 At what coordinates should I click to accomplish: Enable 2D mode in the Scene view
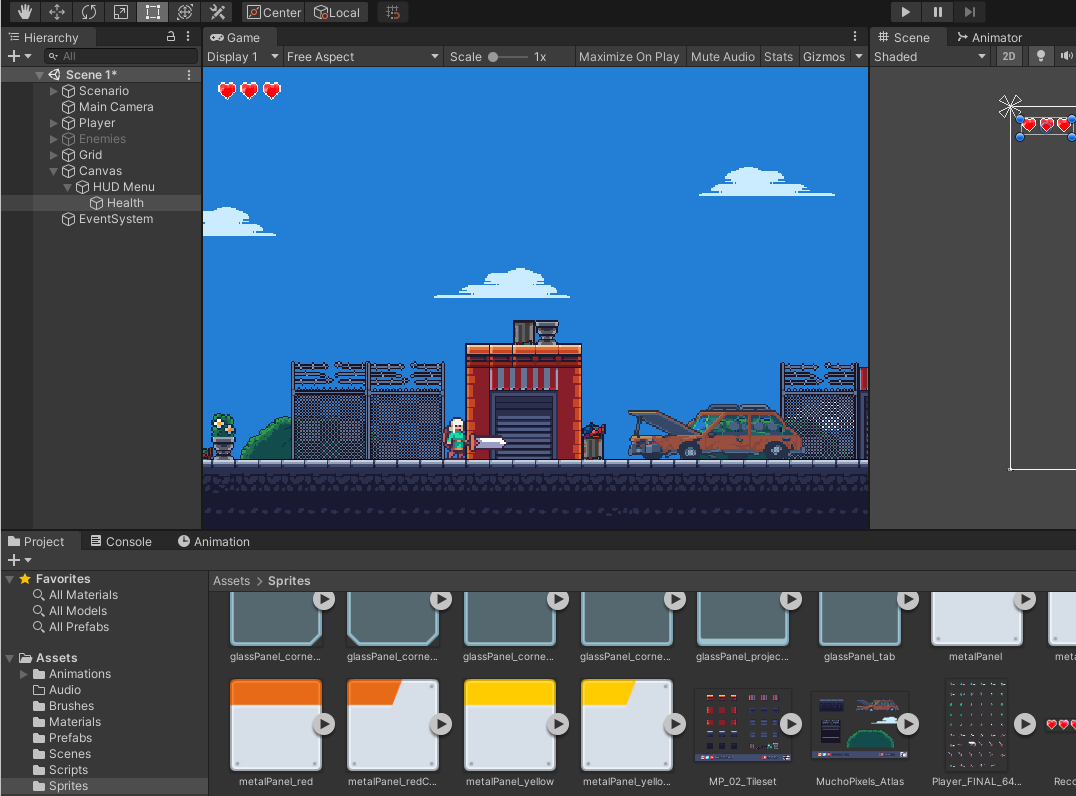point(1008,56)
